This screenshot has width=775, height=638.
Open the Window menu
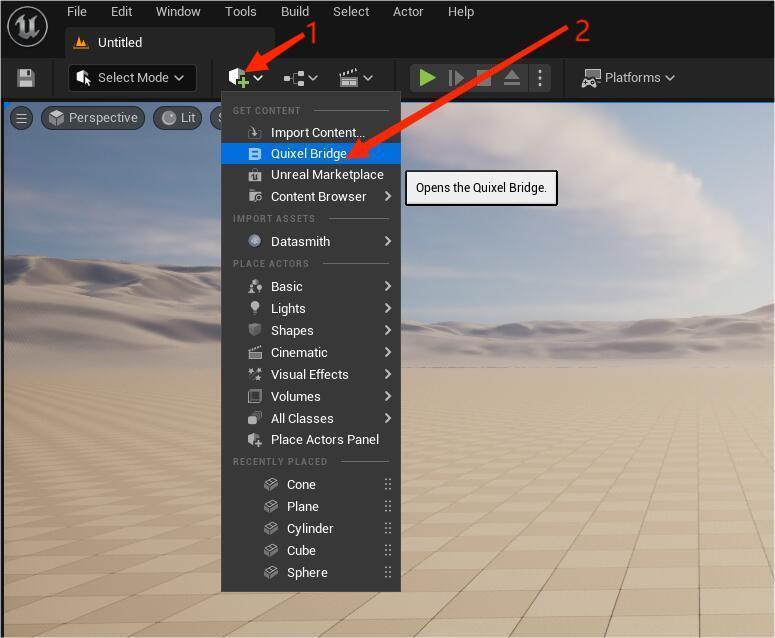(178, 11)
